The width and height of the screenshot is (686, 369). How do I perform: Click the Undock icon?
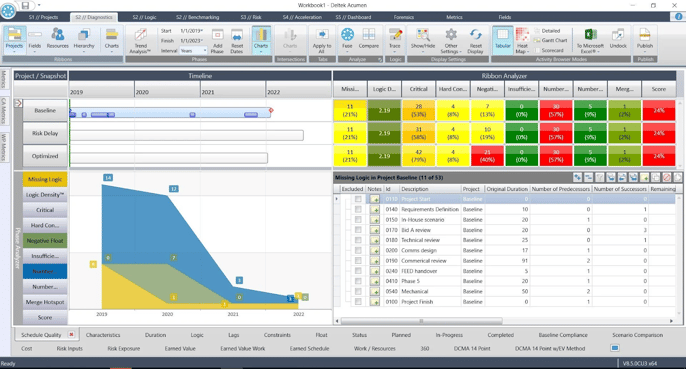pos(618,35)
